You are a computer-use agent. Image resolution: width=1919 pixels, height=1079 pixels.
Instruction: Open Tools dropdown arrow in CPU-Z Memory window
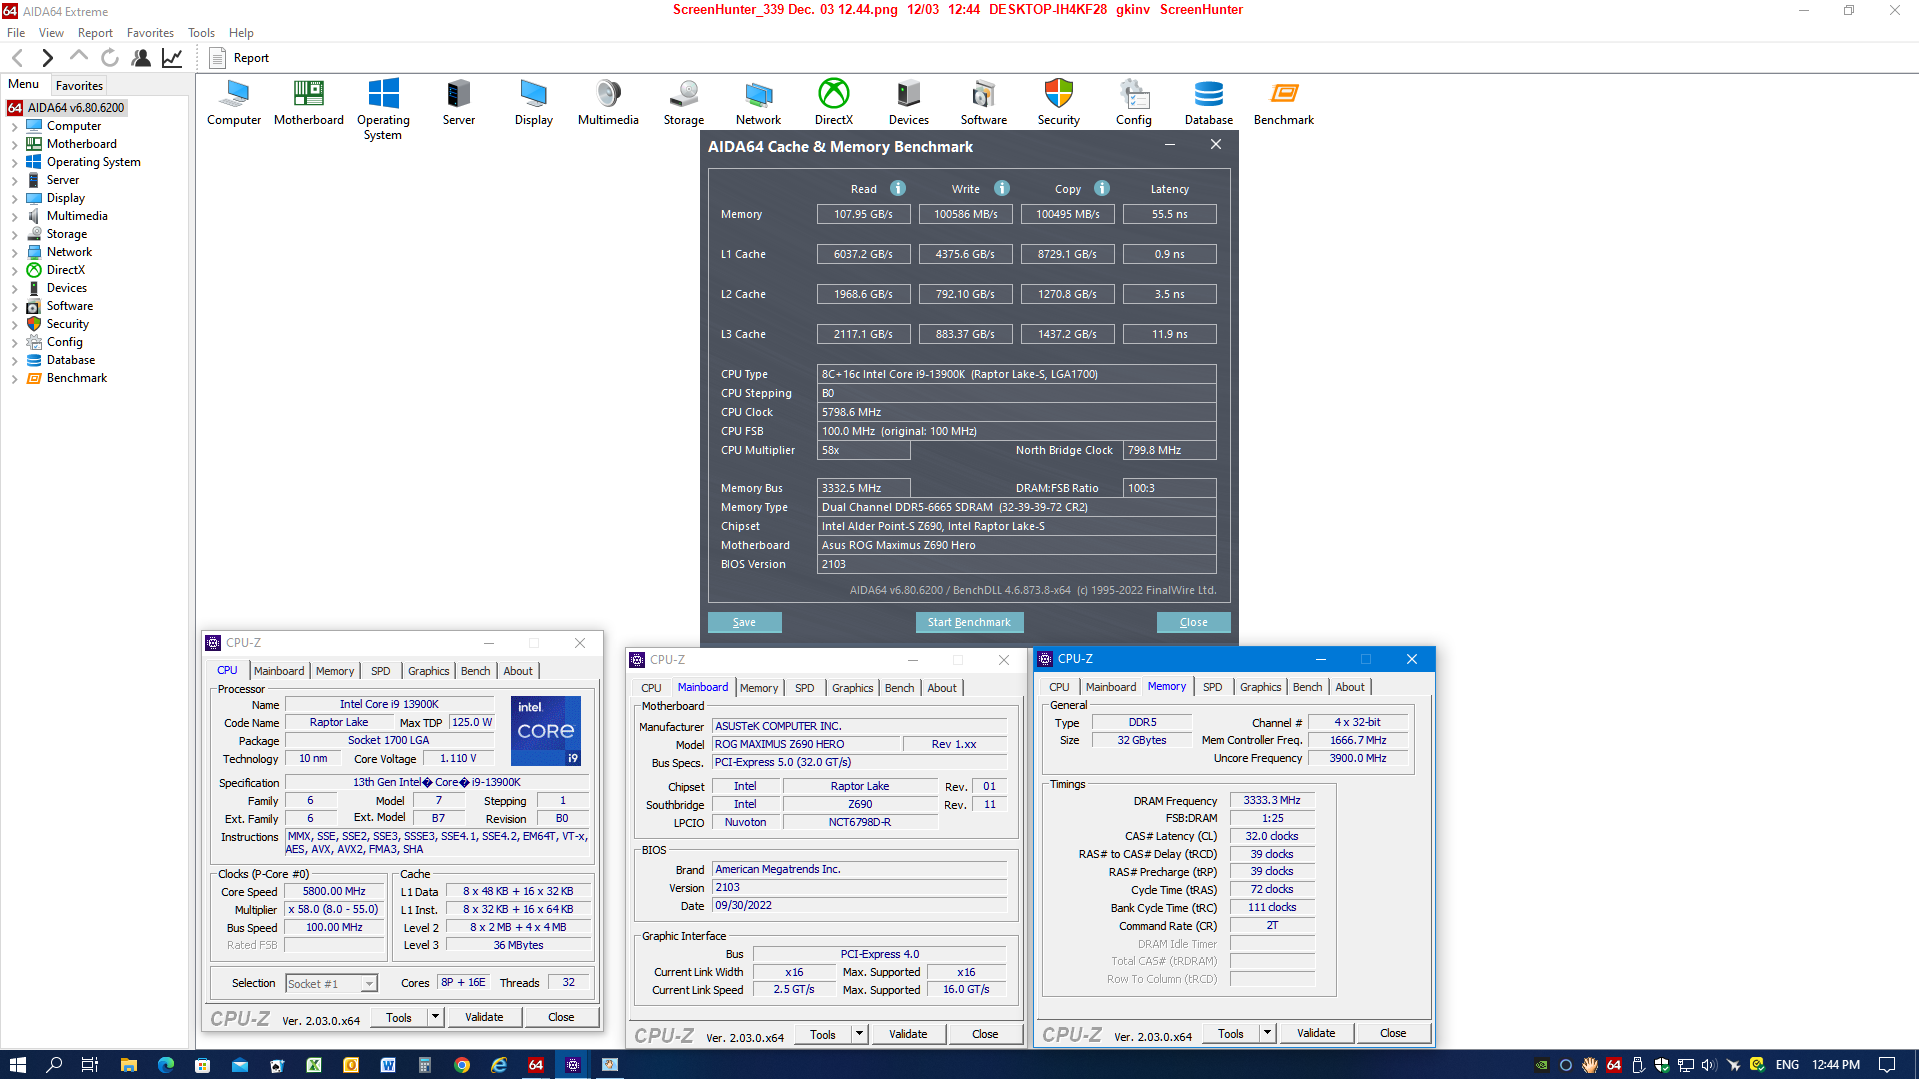click(x=1267, y=1033)
